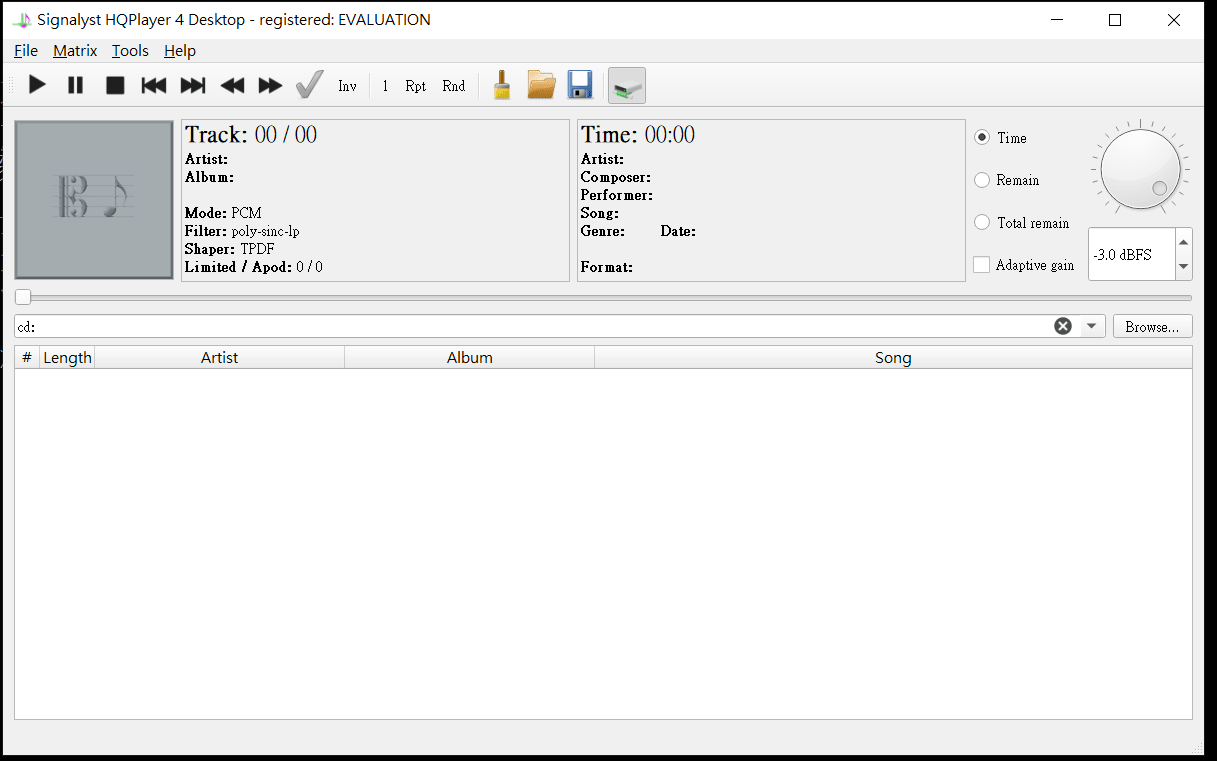The height and width of the screenshot is (761, 1217).
Task: Click the track position seek slider handle
Action: (23, 297)
